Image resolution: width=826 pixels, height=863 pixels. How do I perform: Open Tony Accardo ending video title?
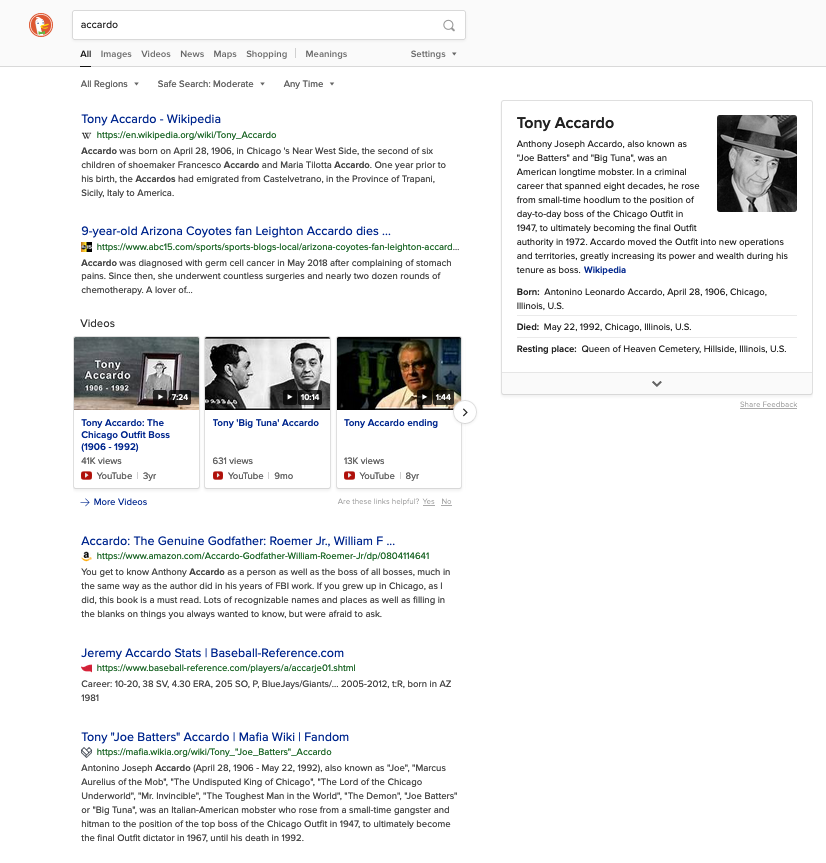point(391,423)
